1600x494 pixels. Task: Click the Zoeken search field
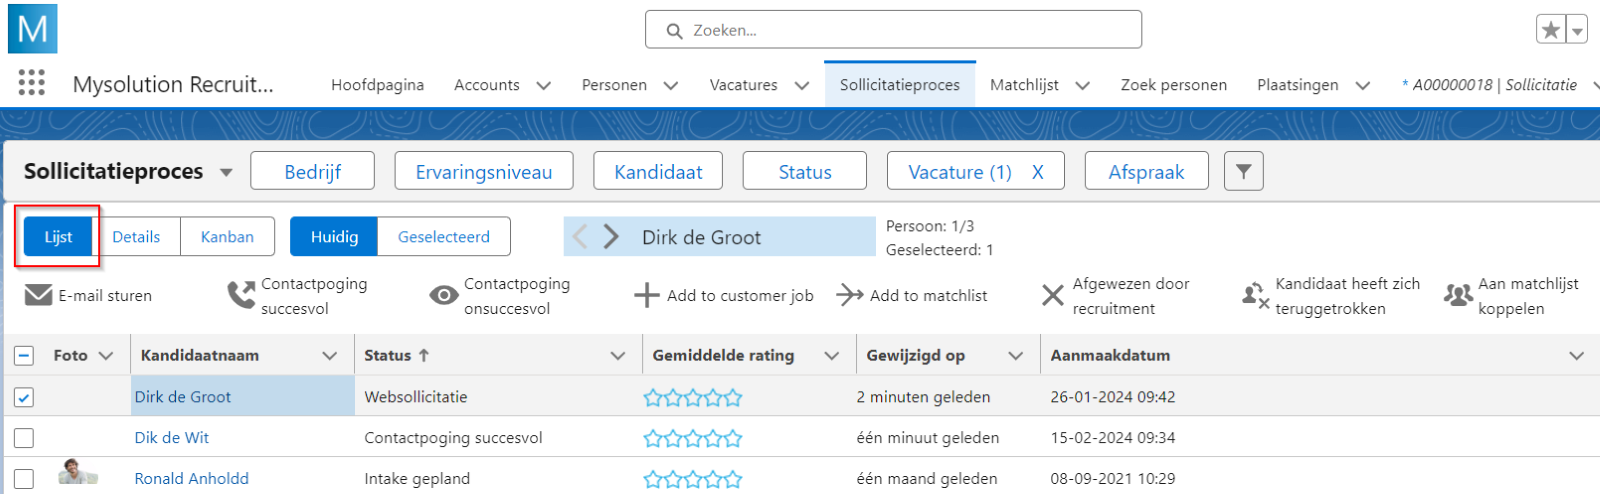point(893,30)
